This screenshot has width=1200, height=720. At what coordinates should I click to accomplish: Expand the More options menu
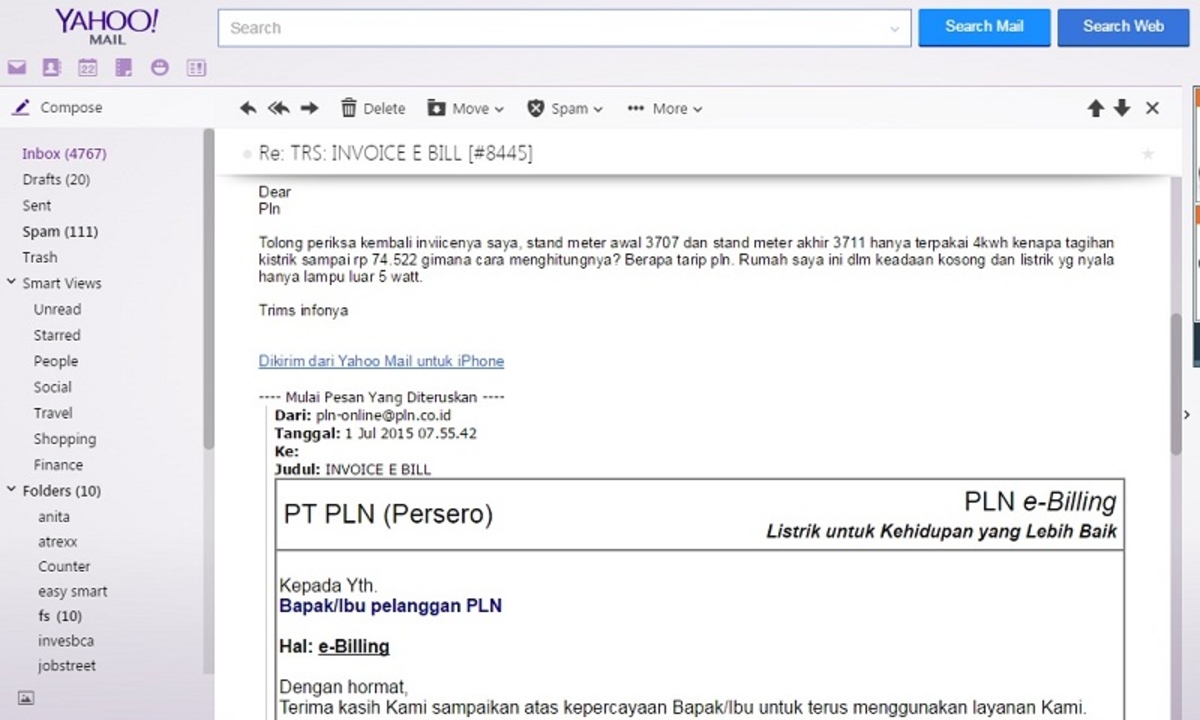[665, 108]
